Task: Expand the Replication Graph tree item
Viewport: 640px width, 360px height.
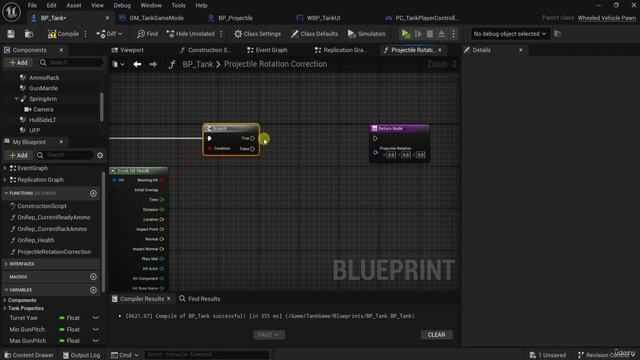Action: pos(5,180)
